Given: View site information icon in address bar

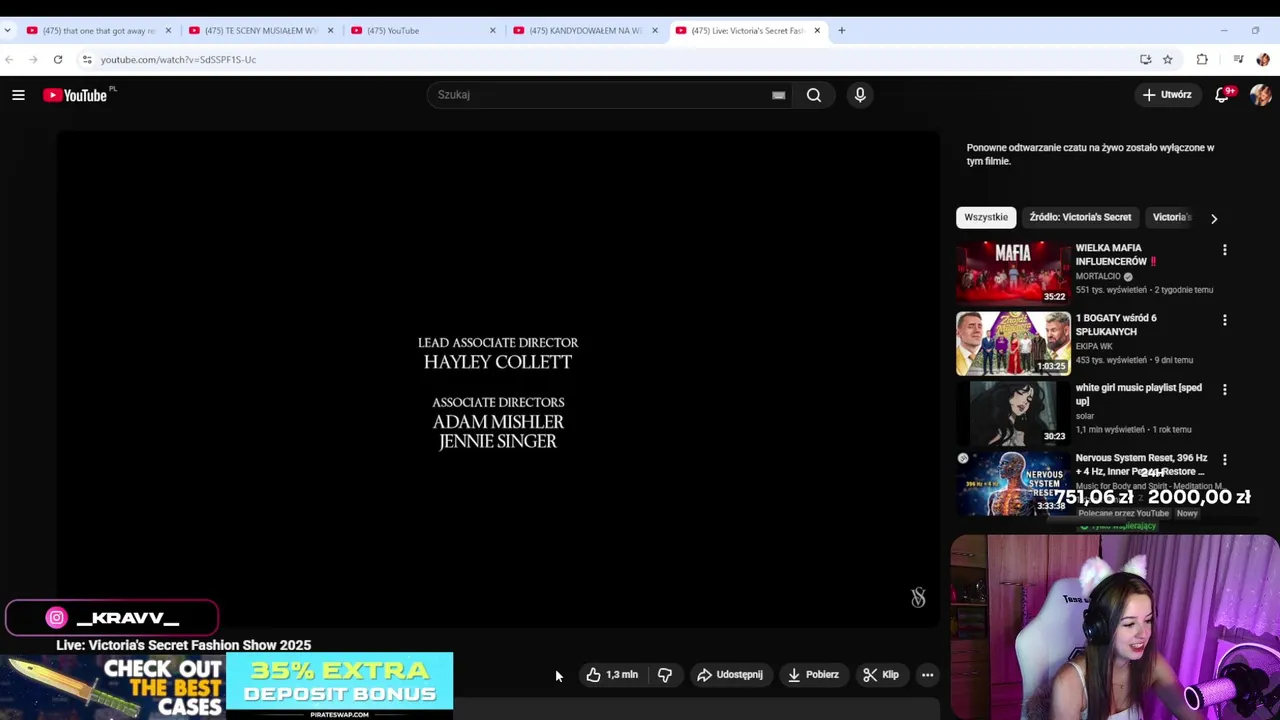Looking at the screenshot, I should click(x=87, y=60).
